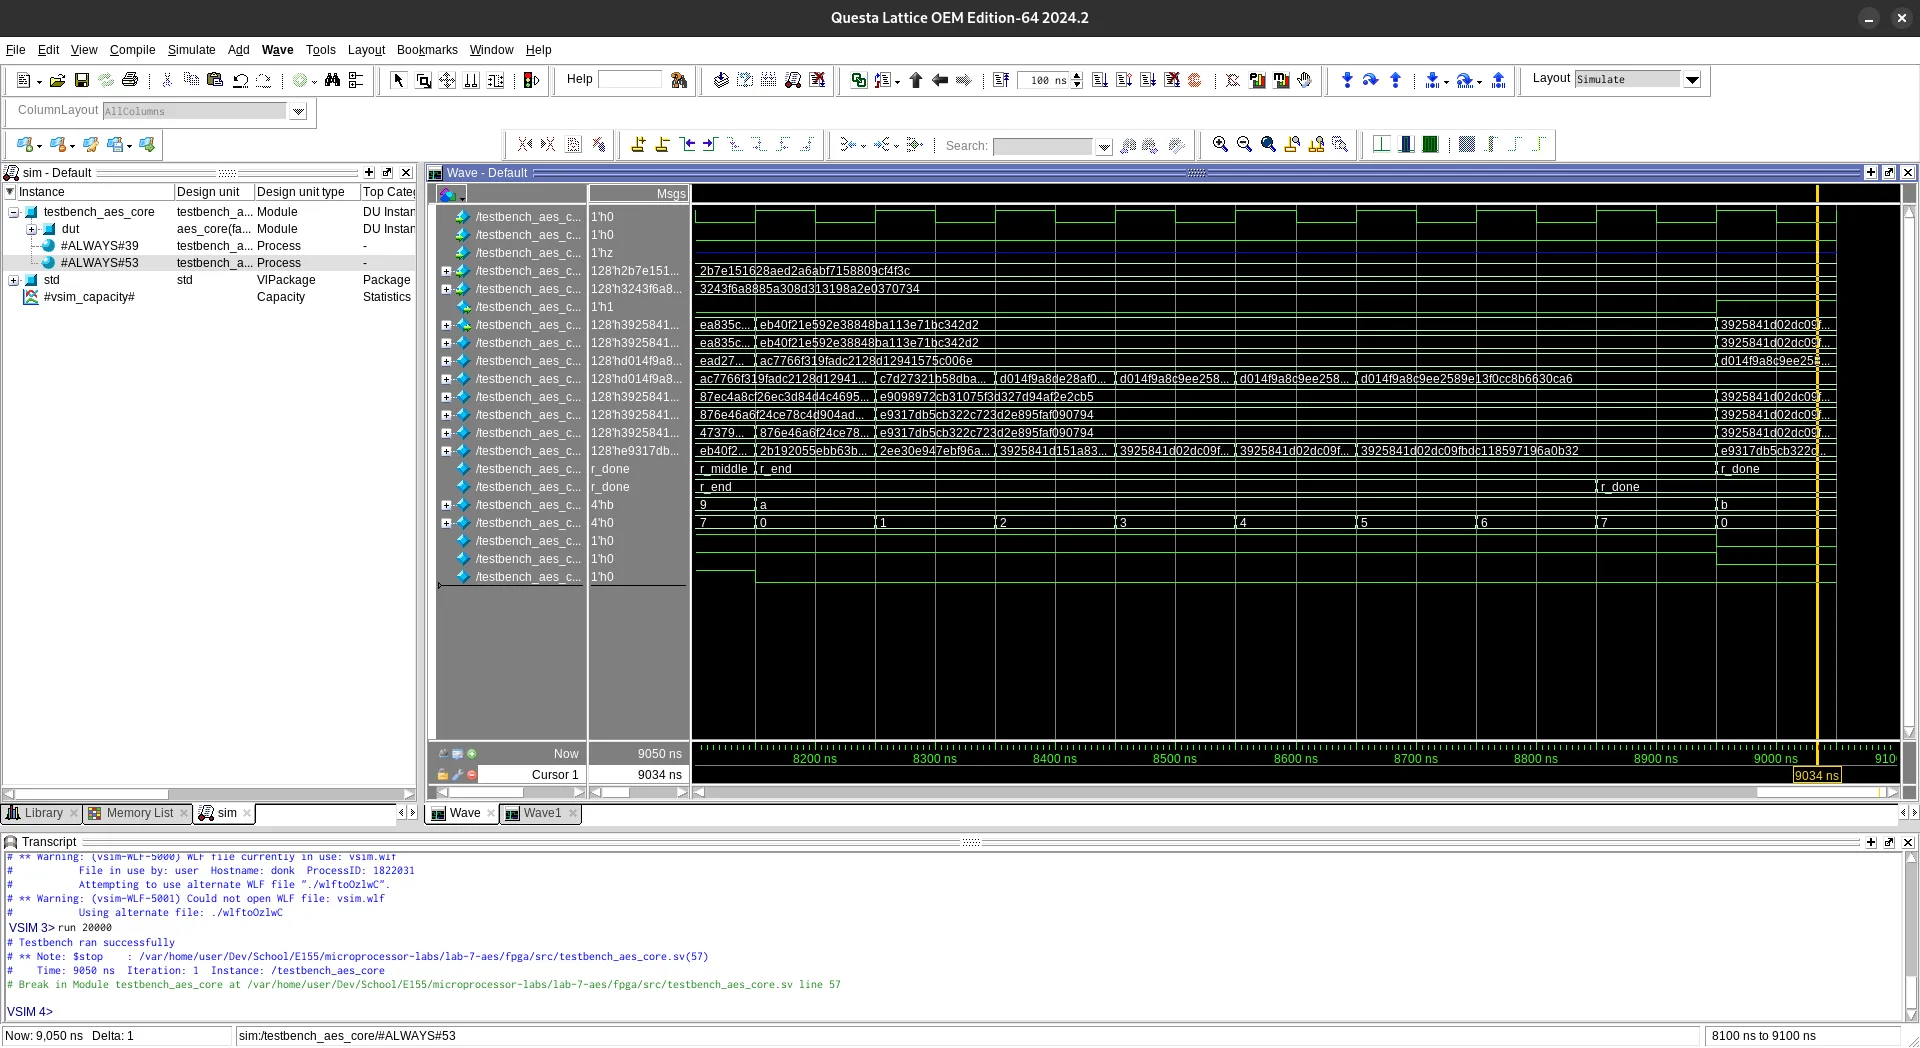Collapse the testbench_aes_core tree node
Image resolution: width=1920 pixels, height=1048 pixels.
(14, 212)
